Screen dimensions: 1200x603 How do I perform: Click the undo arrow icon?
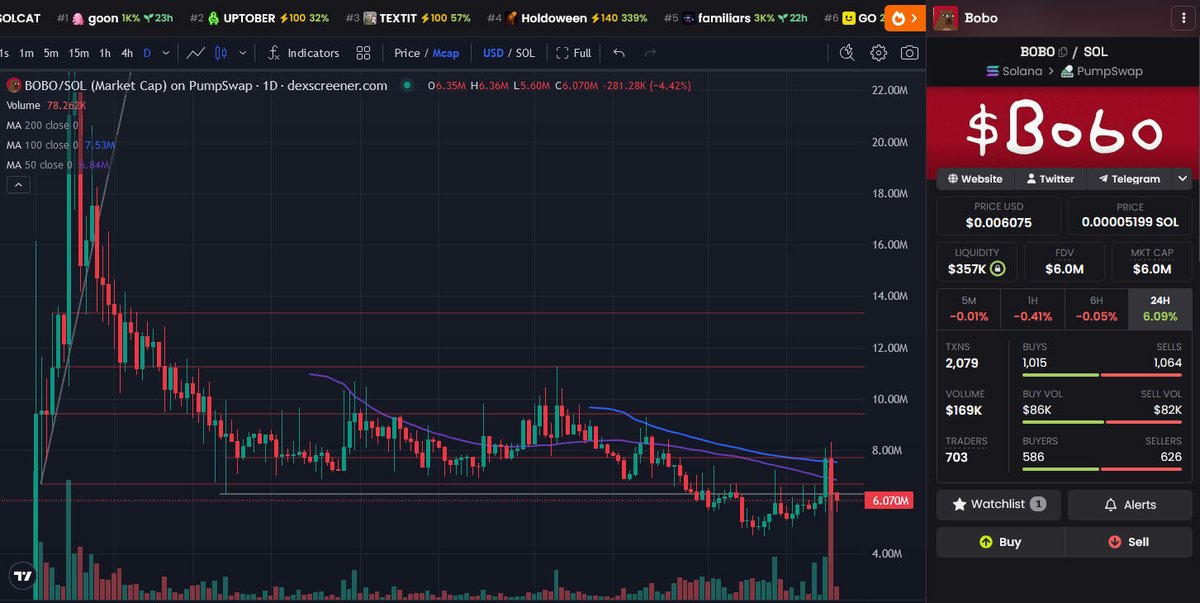click(x=619, y=53)
